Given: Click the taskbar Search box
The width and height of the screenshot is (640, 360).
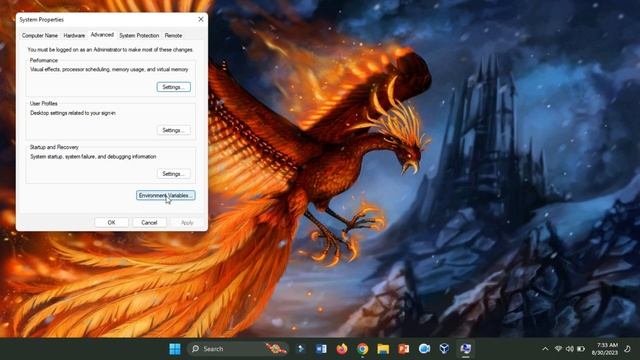Looking at the screenshot, I should click(238, 349).
